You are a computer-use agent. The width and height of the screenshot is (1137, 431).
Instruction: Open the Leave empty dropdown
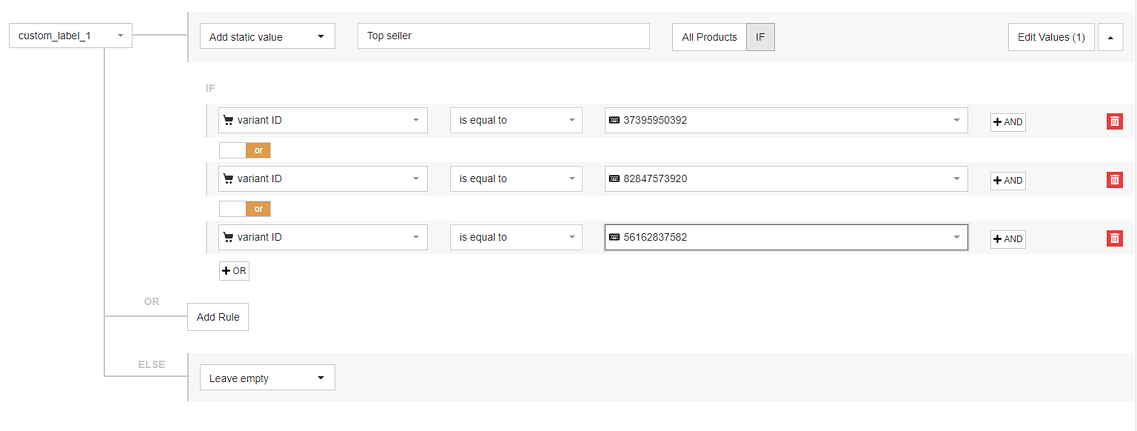click(267, 378)
